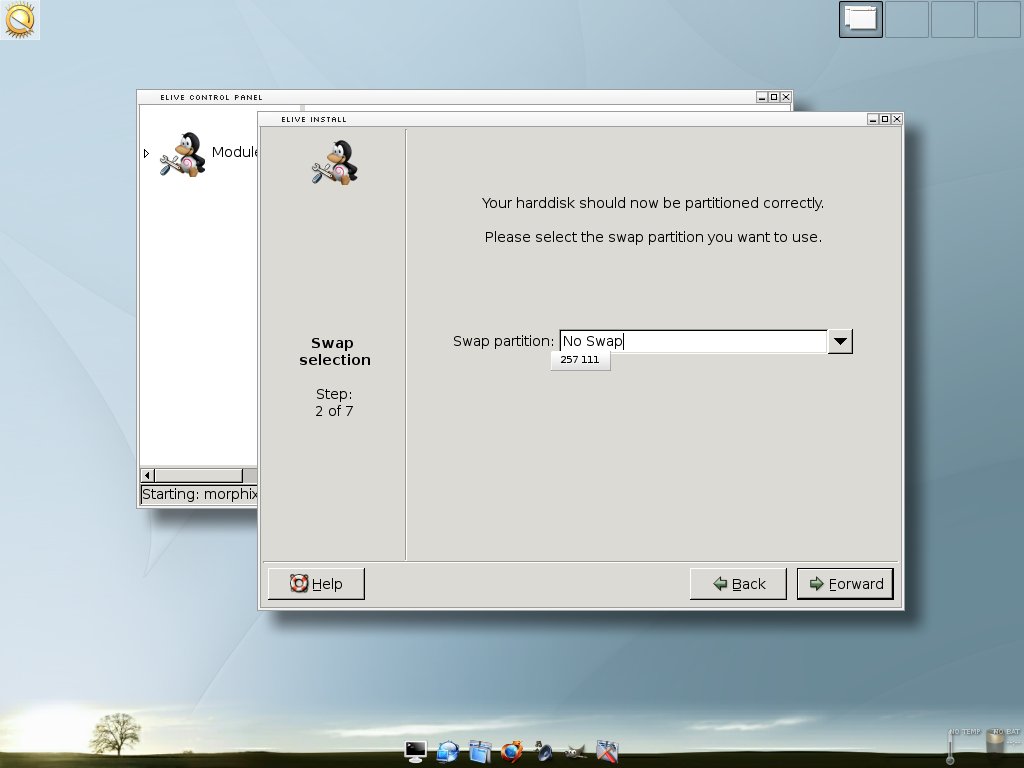Click the 'Swap selection' step heading
The width and height of the screenshot is (1024, 768).
click(x=334, y=351)
